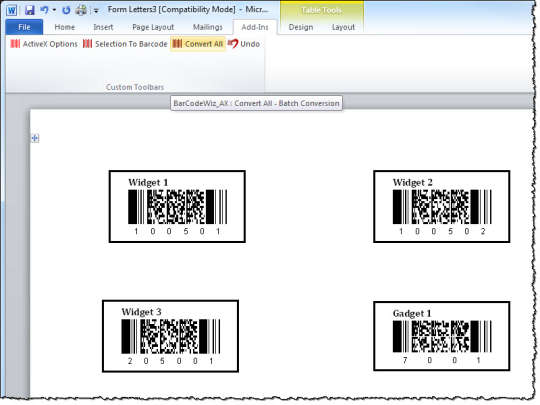540x405 pixels.
Task: Click the quick print icon
Action: [81, 10]
